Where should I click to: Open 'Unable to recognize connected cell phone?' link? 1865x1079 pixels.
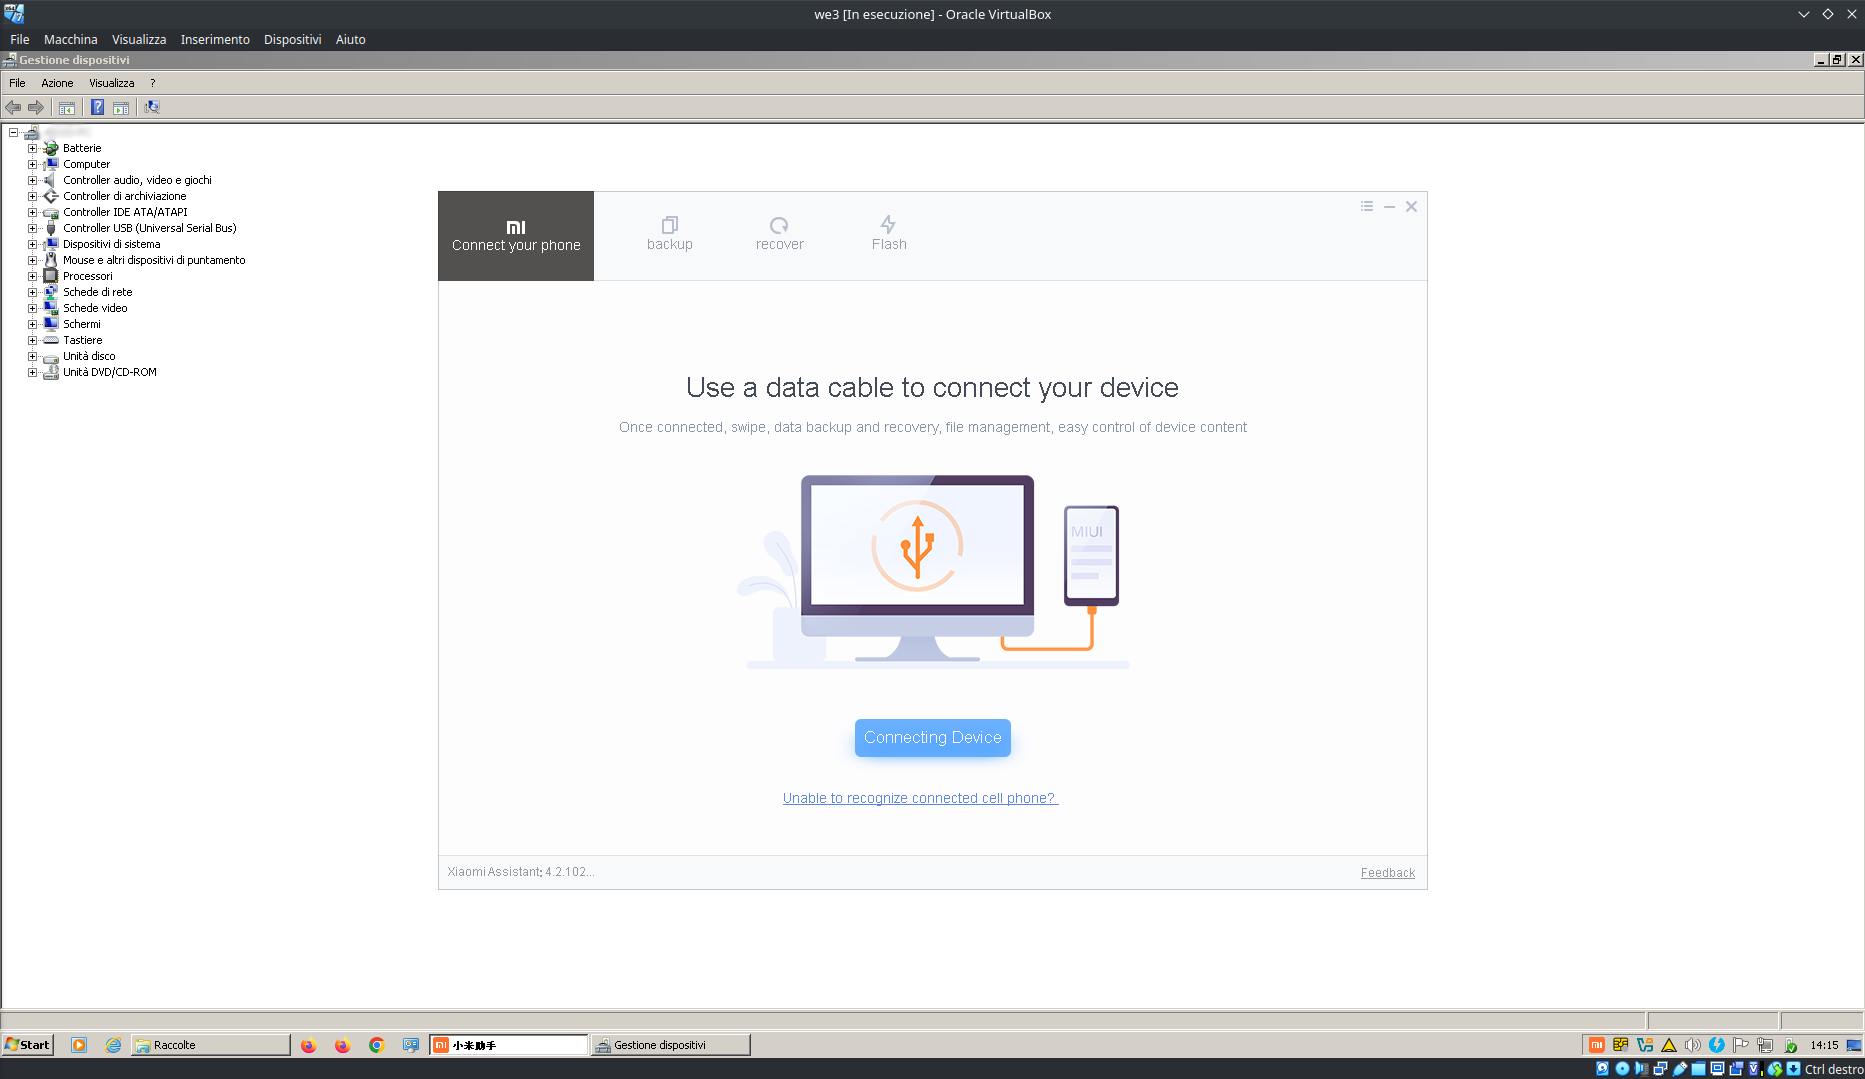[x=919, y=798]
